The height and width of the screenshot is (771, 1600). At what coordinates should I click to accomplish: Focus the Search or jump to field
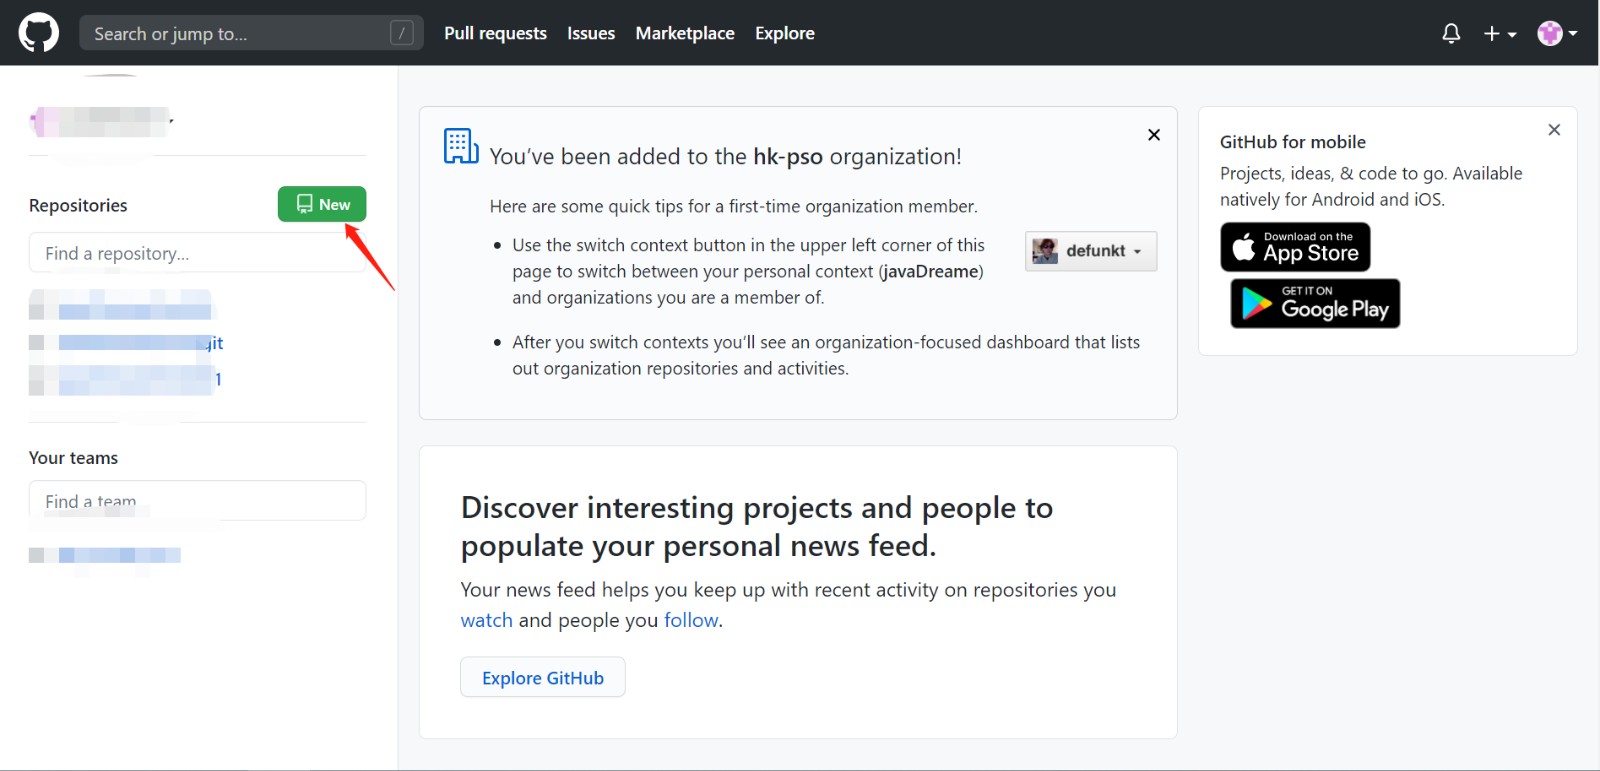click(x=251, y=33)
